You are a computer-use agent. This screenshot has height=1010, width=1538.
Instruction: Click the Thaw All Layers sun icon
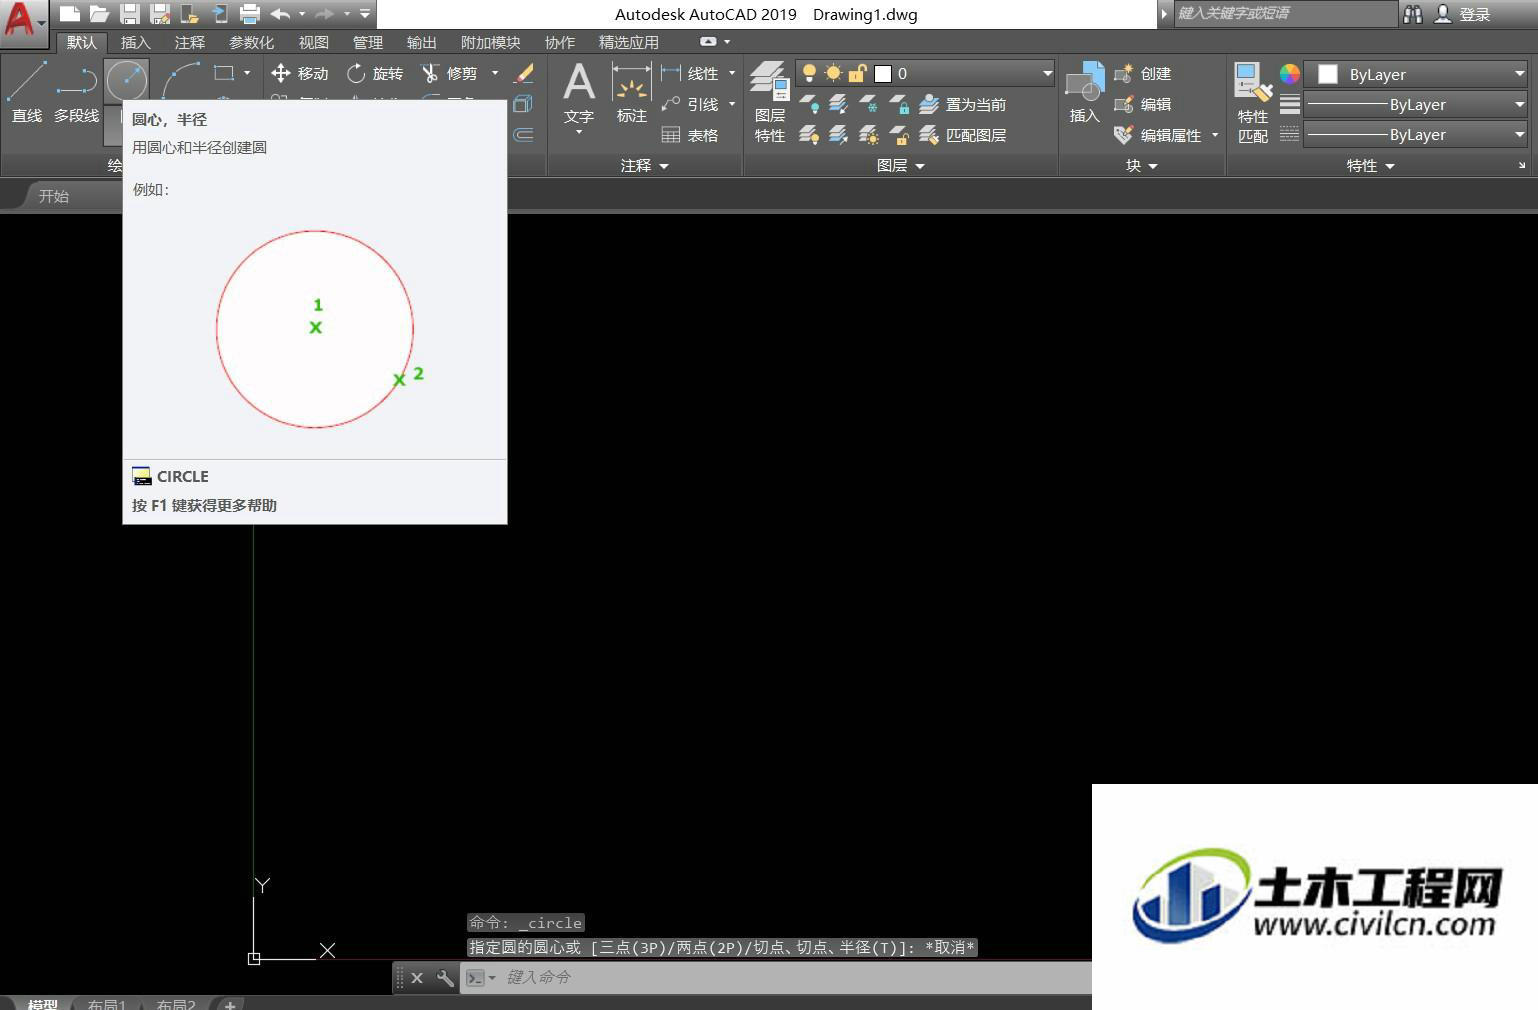click(x=869, y=135)
